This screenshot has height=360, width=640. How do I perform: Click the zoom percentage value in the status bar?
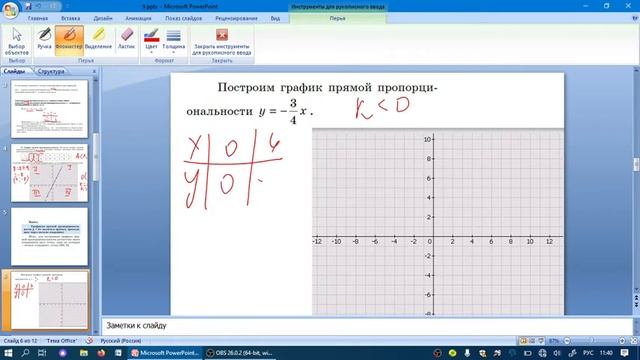click(554, 340)
